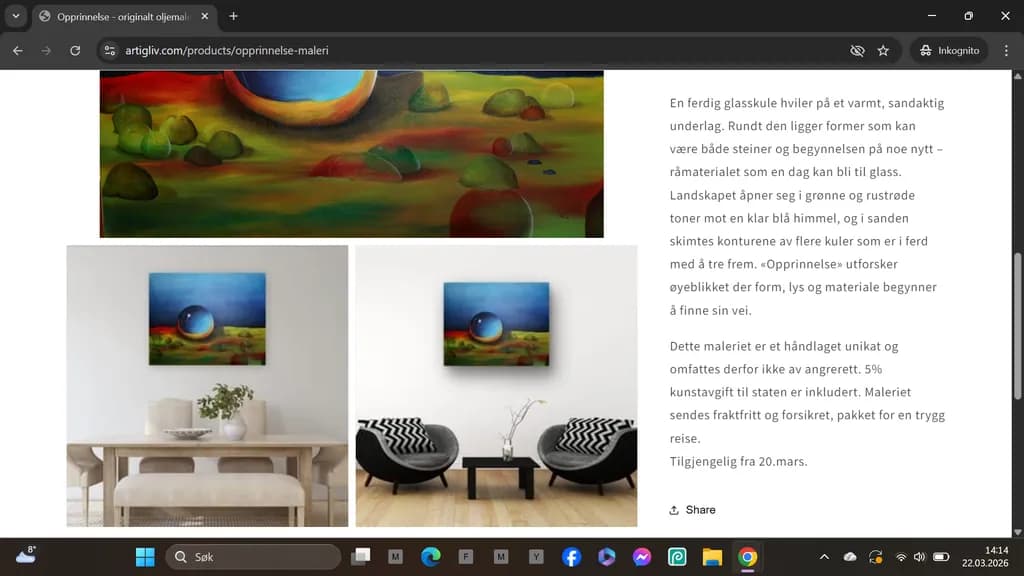Open the Inkognito profile button
Screen dimensions: 1024x576
click(950, 50)
